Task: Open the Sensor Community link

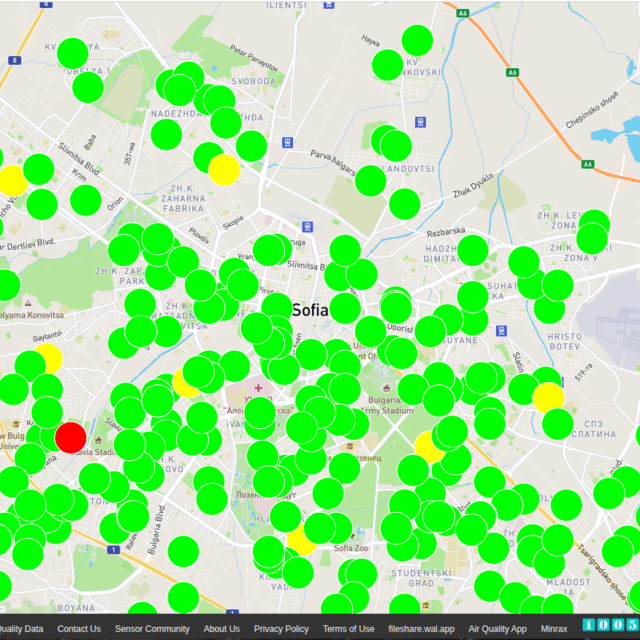Action: click(152, 629)
